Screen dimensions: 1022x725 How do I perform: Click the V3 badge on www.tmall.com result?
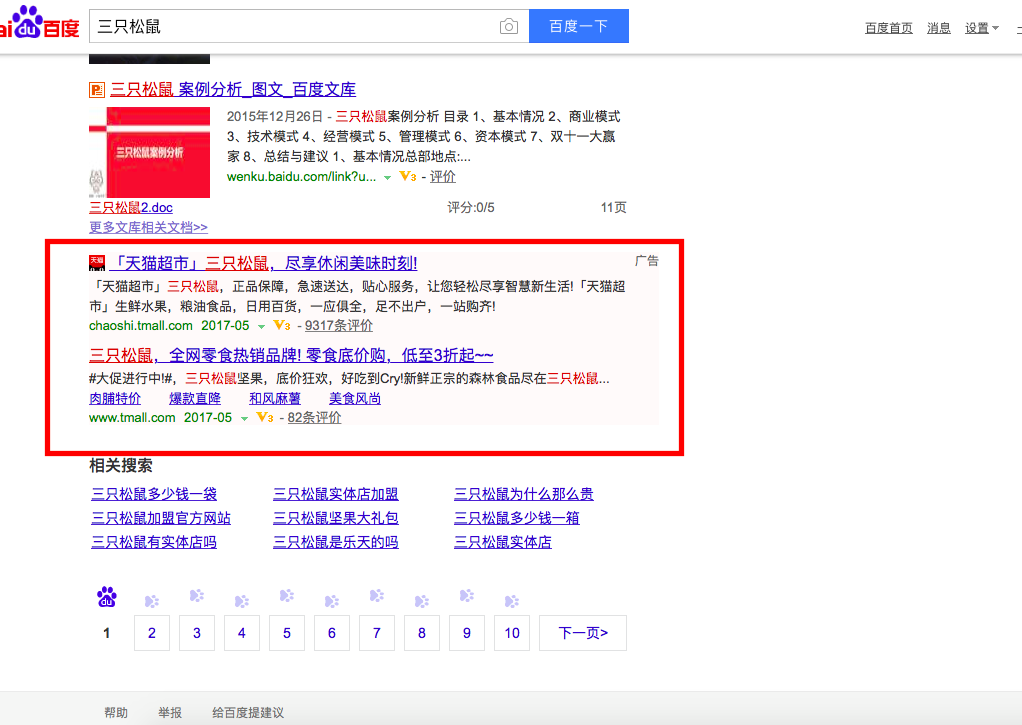click(x=264, y=418)
